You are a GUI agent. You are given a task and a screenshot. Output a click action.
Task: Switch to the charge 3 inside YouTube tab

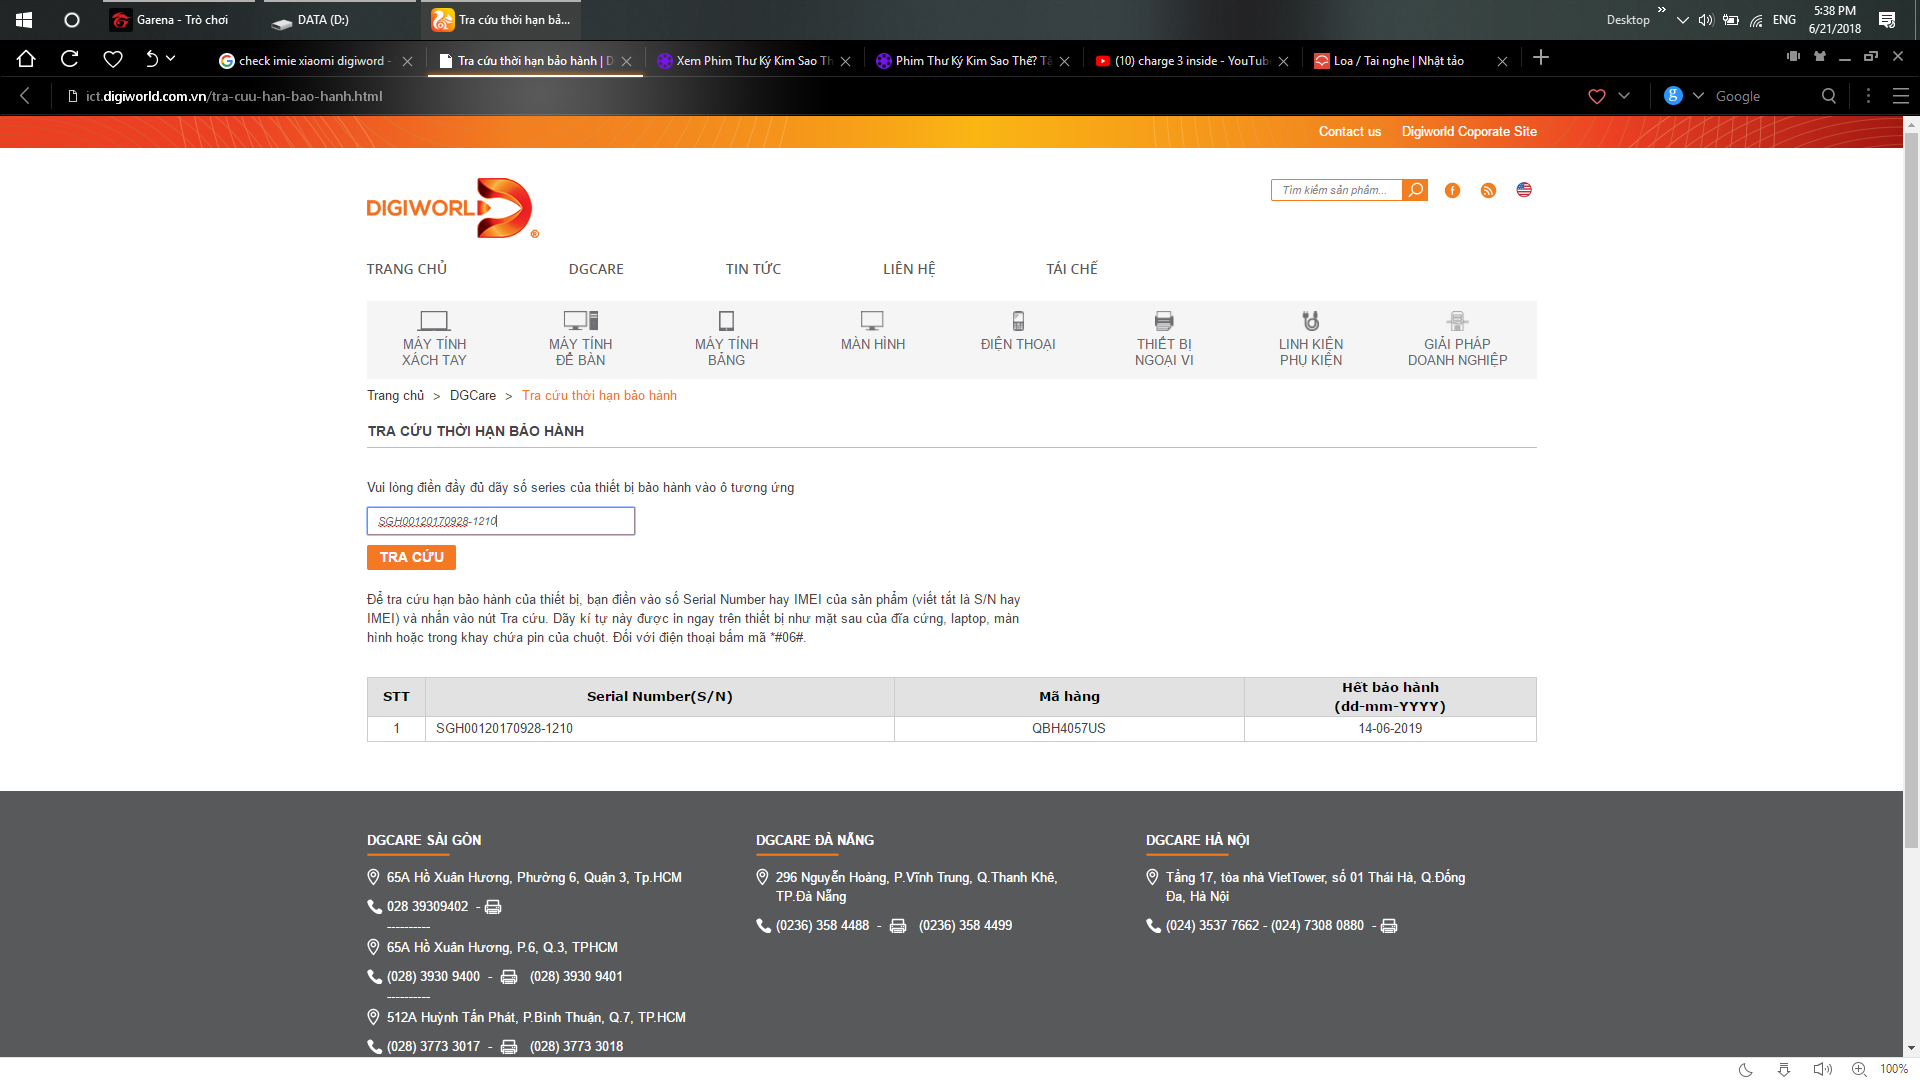[1180, 60]
